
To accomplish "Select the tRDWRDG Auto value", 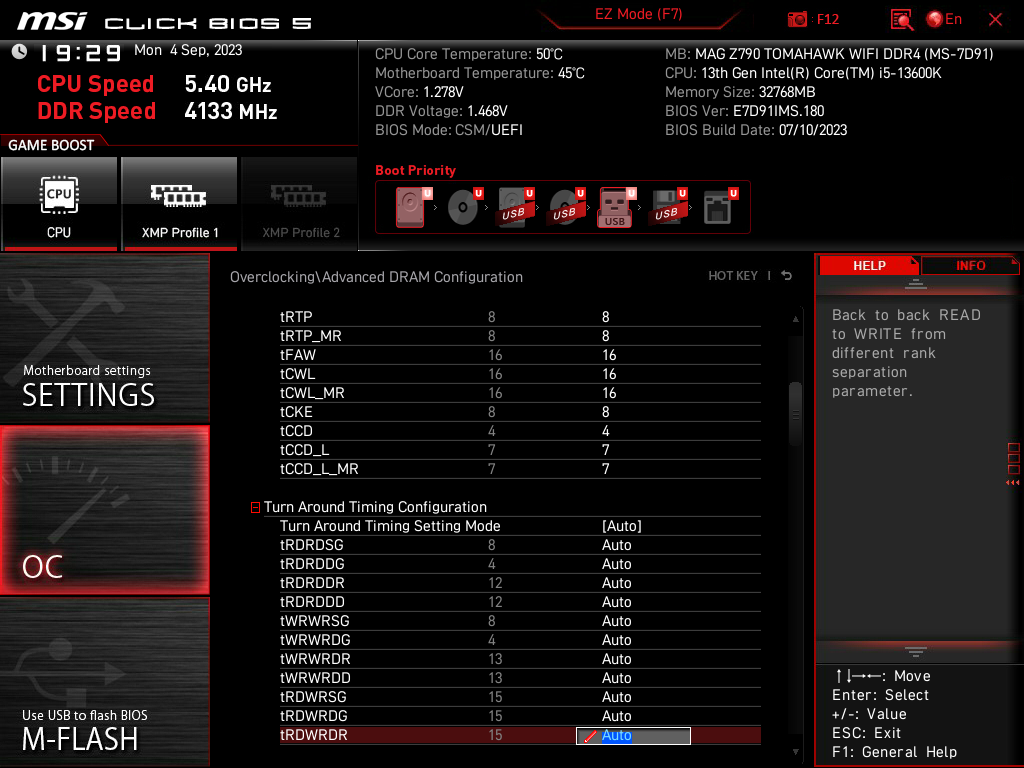I will [x=616, y=716].
